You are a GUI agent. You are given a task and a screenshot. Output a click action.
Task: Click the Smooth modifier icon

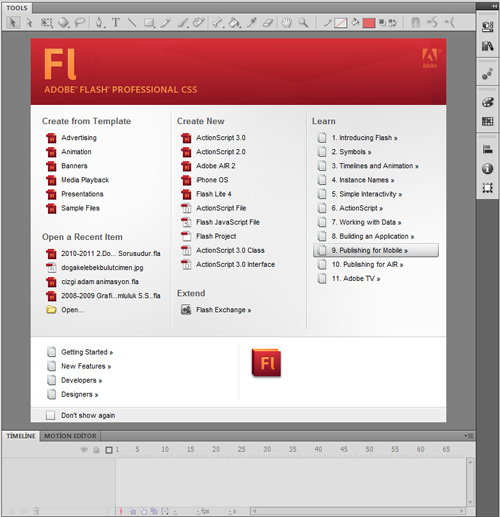point(432,23)
